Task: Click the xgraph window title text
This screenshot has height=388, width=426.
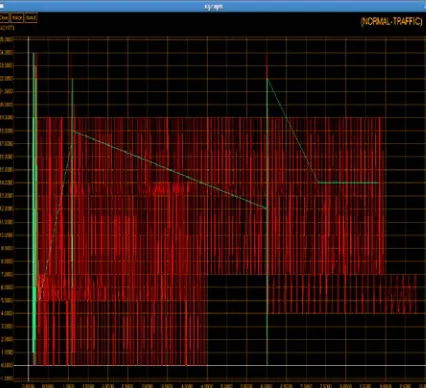Action: tap(213, 6)
